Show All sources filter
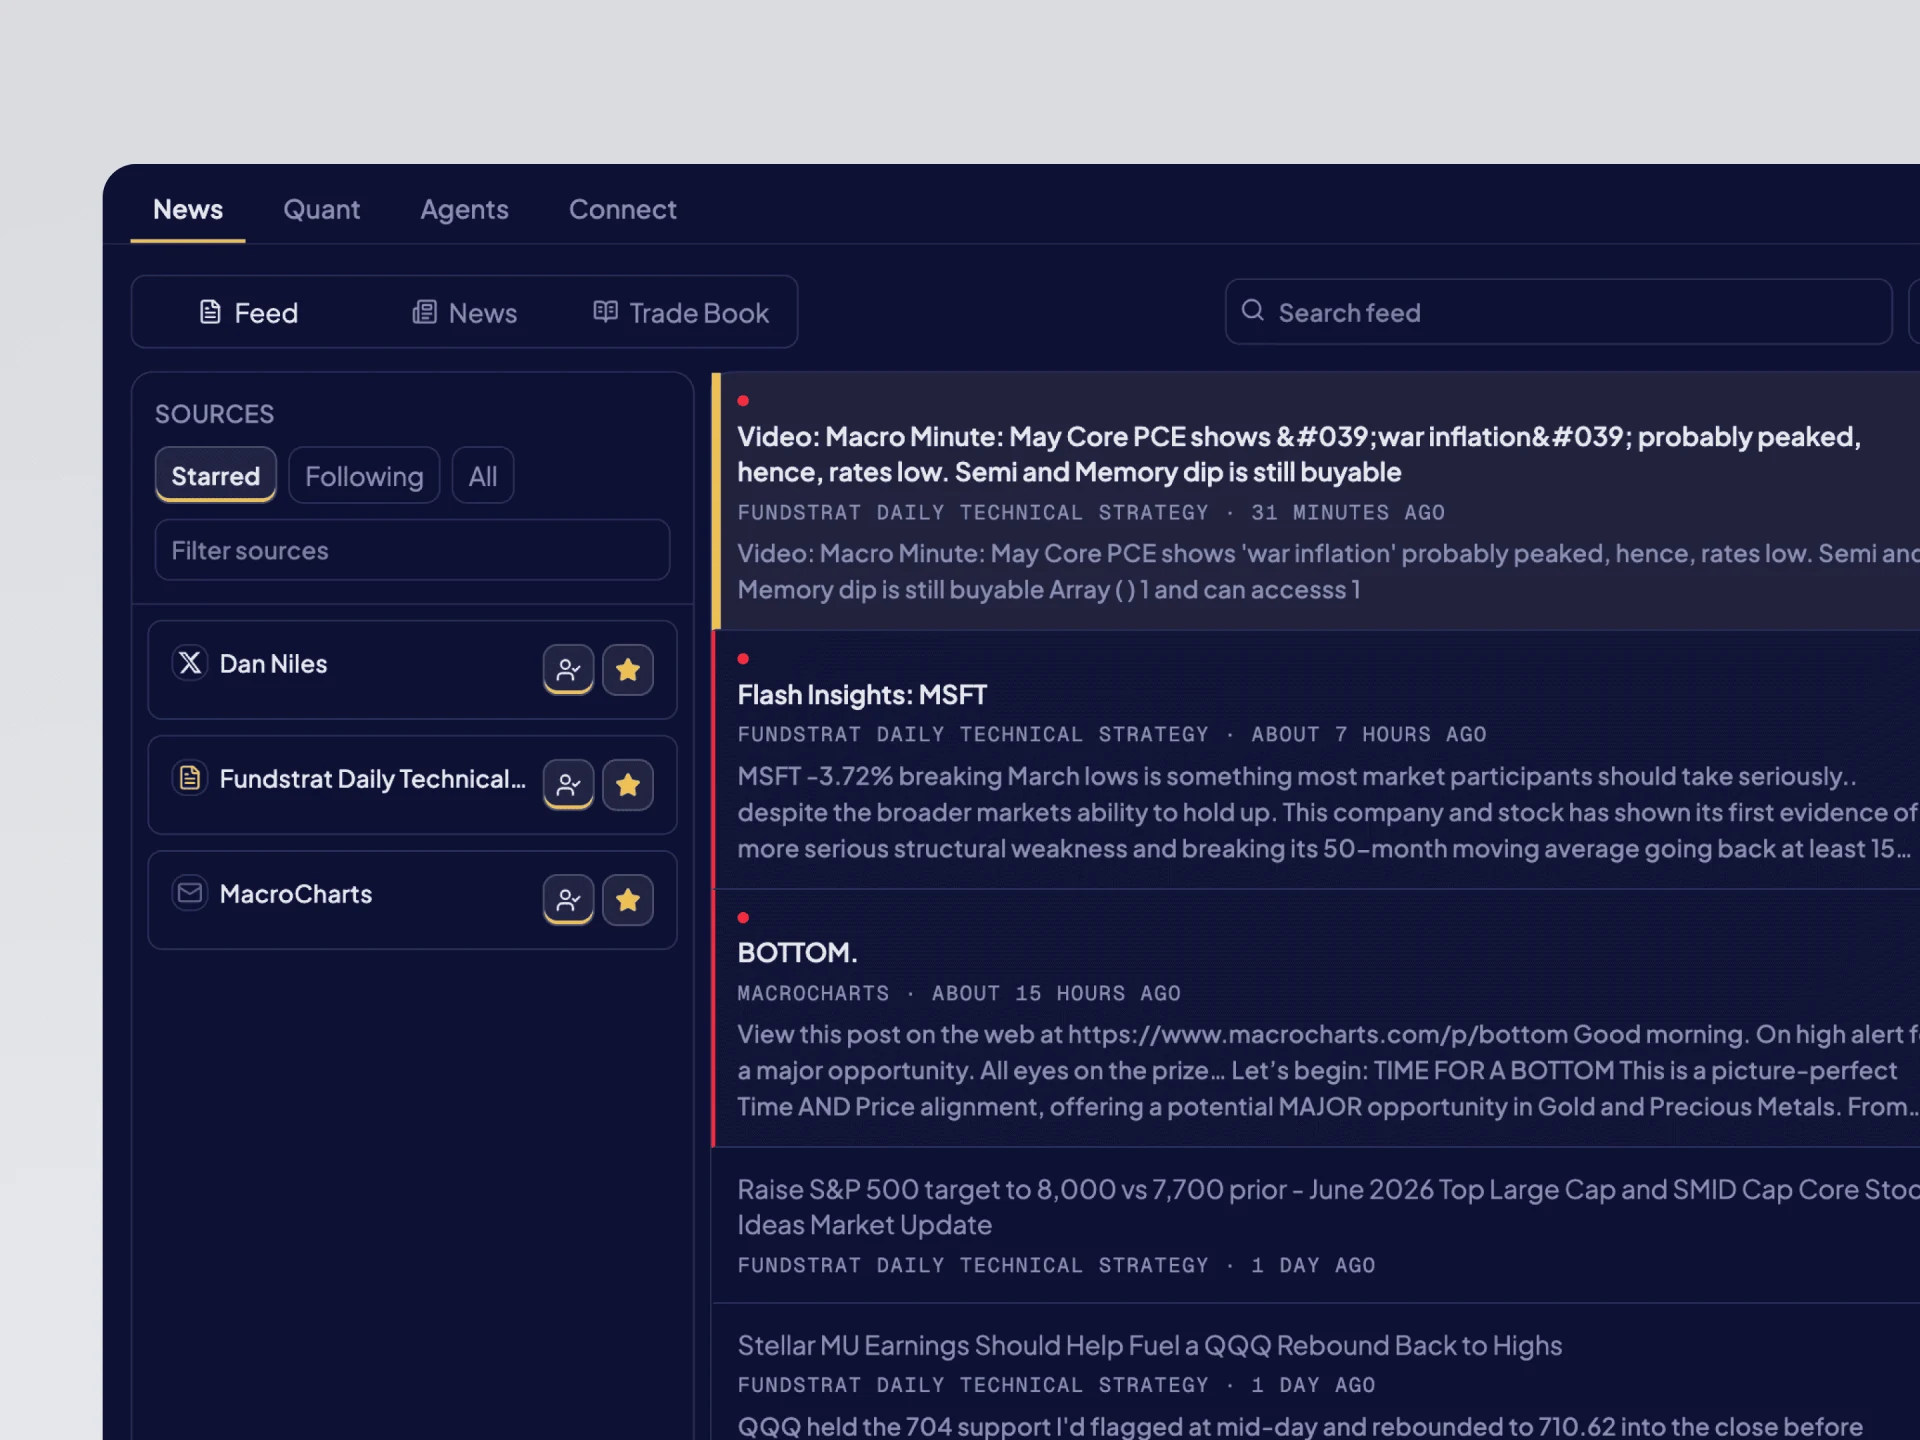 (x=483, y=476)
